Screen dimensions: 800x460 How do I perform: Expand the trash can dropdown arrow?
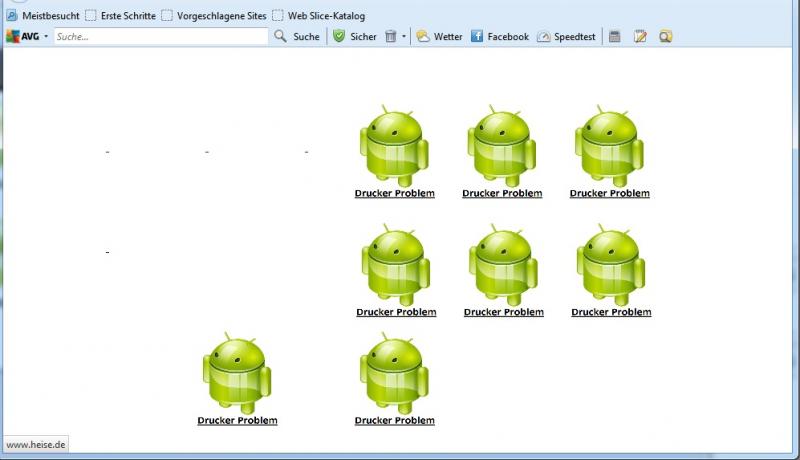point(404,37)
